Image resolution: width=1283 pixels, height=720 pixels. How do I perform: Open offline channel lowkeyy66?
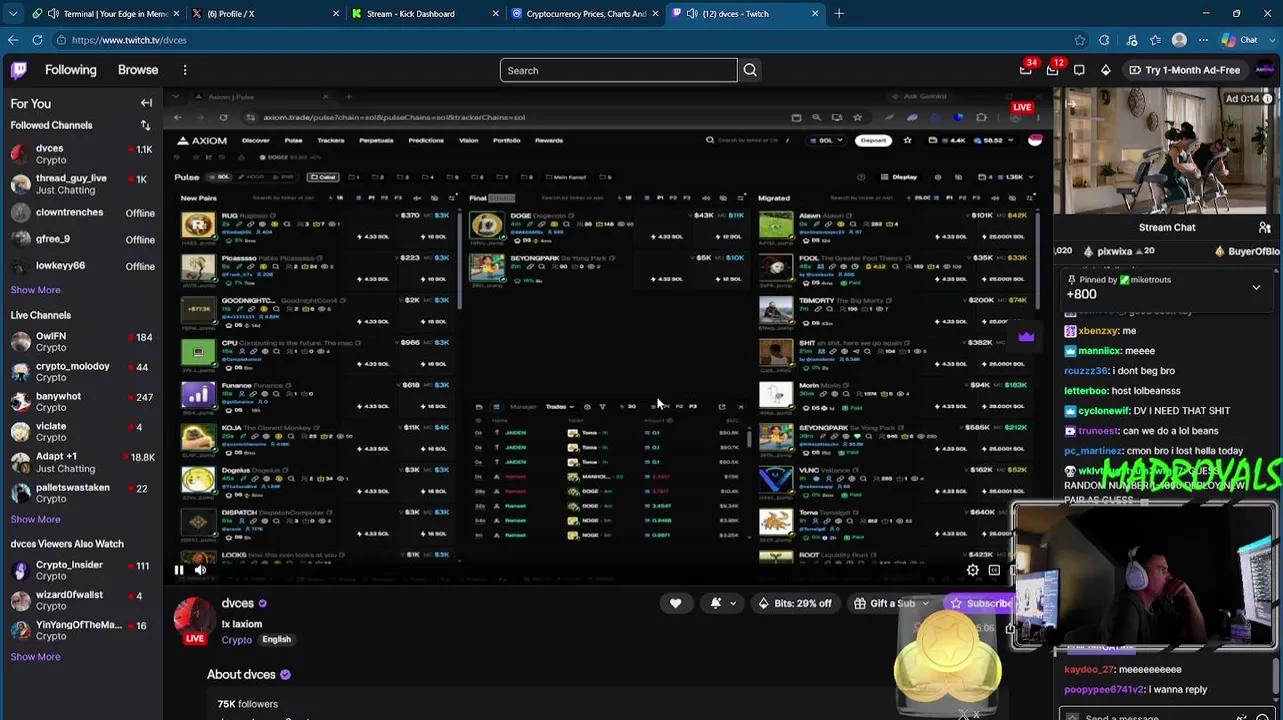coord(81,266)
